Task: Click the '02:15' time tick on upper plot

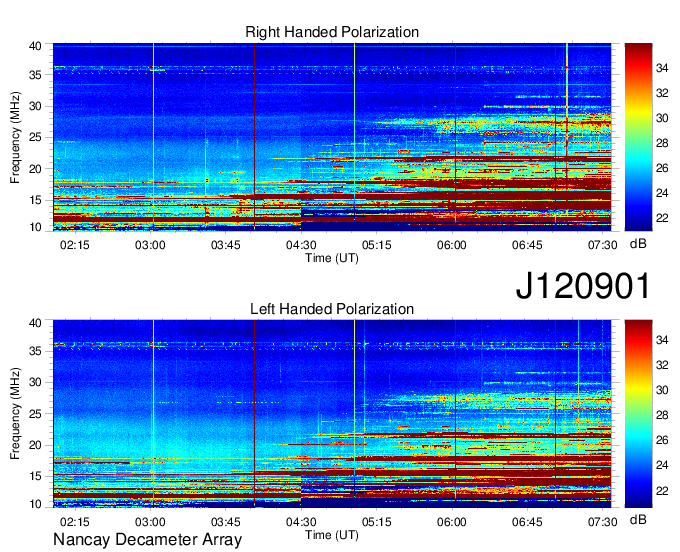Action: [x=75, y=245]
